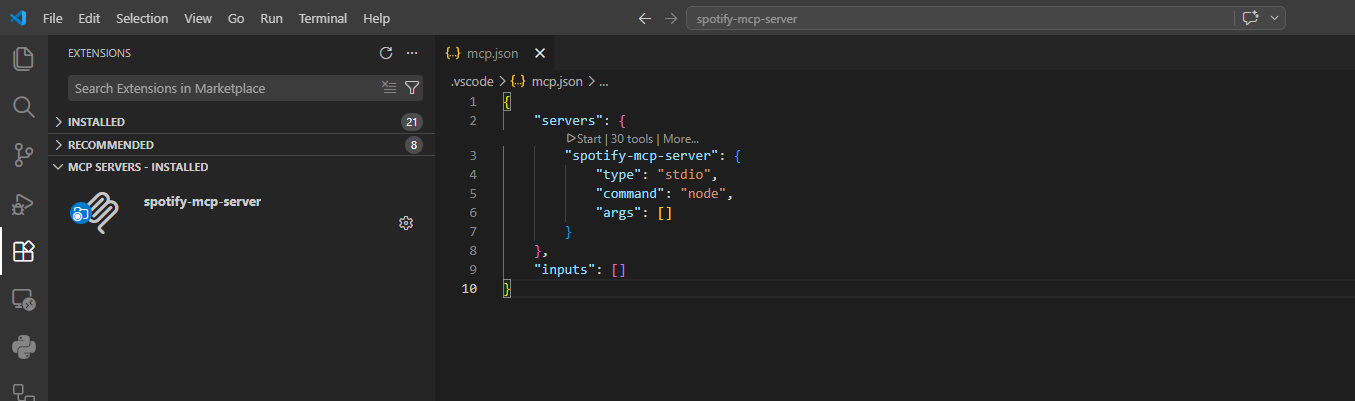Go back with the left arrow
The width and height of the screenshot is (1355, 401).
[x=645, y=19]
